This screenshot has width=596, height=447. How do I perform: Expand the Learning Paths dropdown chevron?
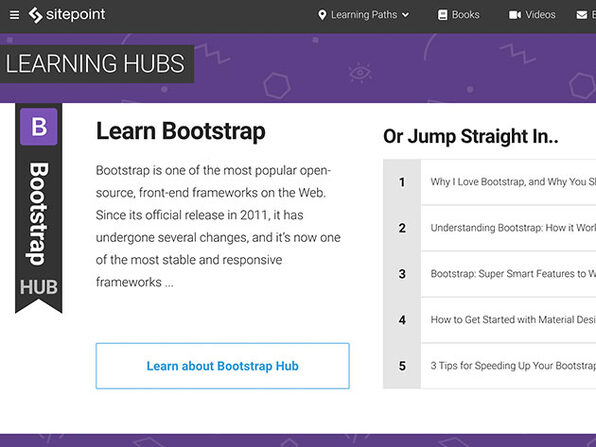[406, 15]
